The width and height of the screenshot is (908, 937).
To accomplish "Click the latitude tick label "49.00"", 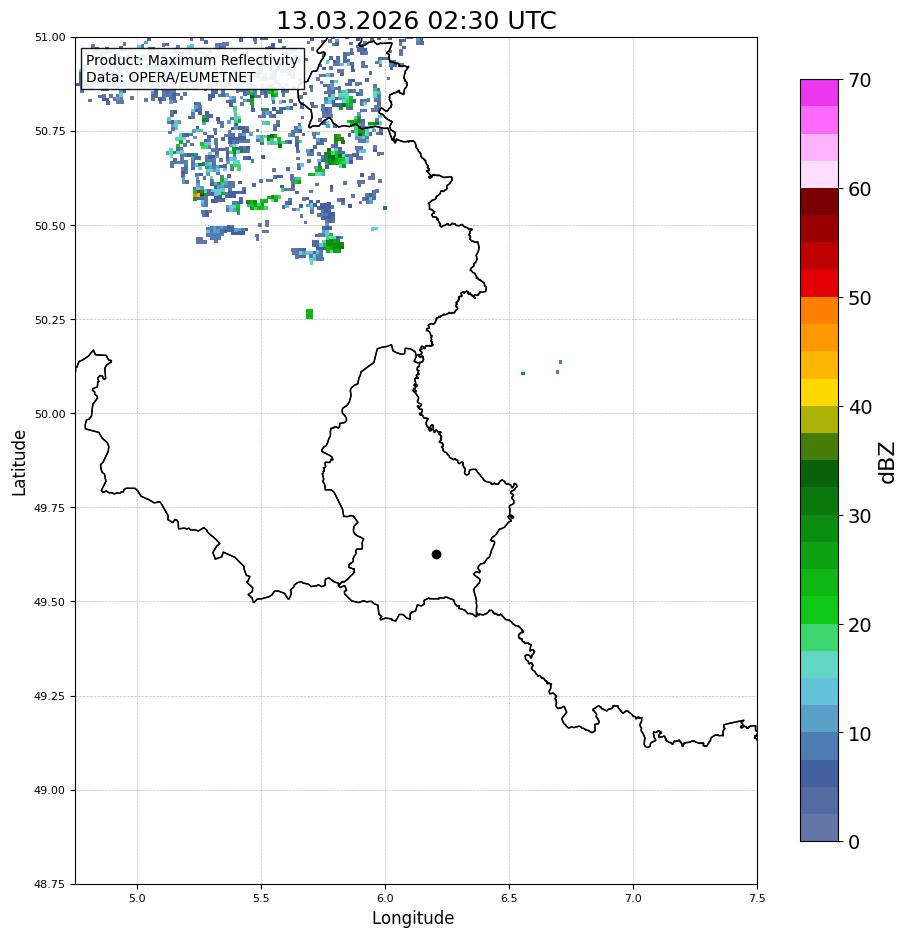I will 50,790.
